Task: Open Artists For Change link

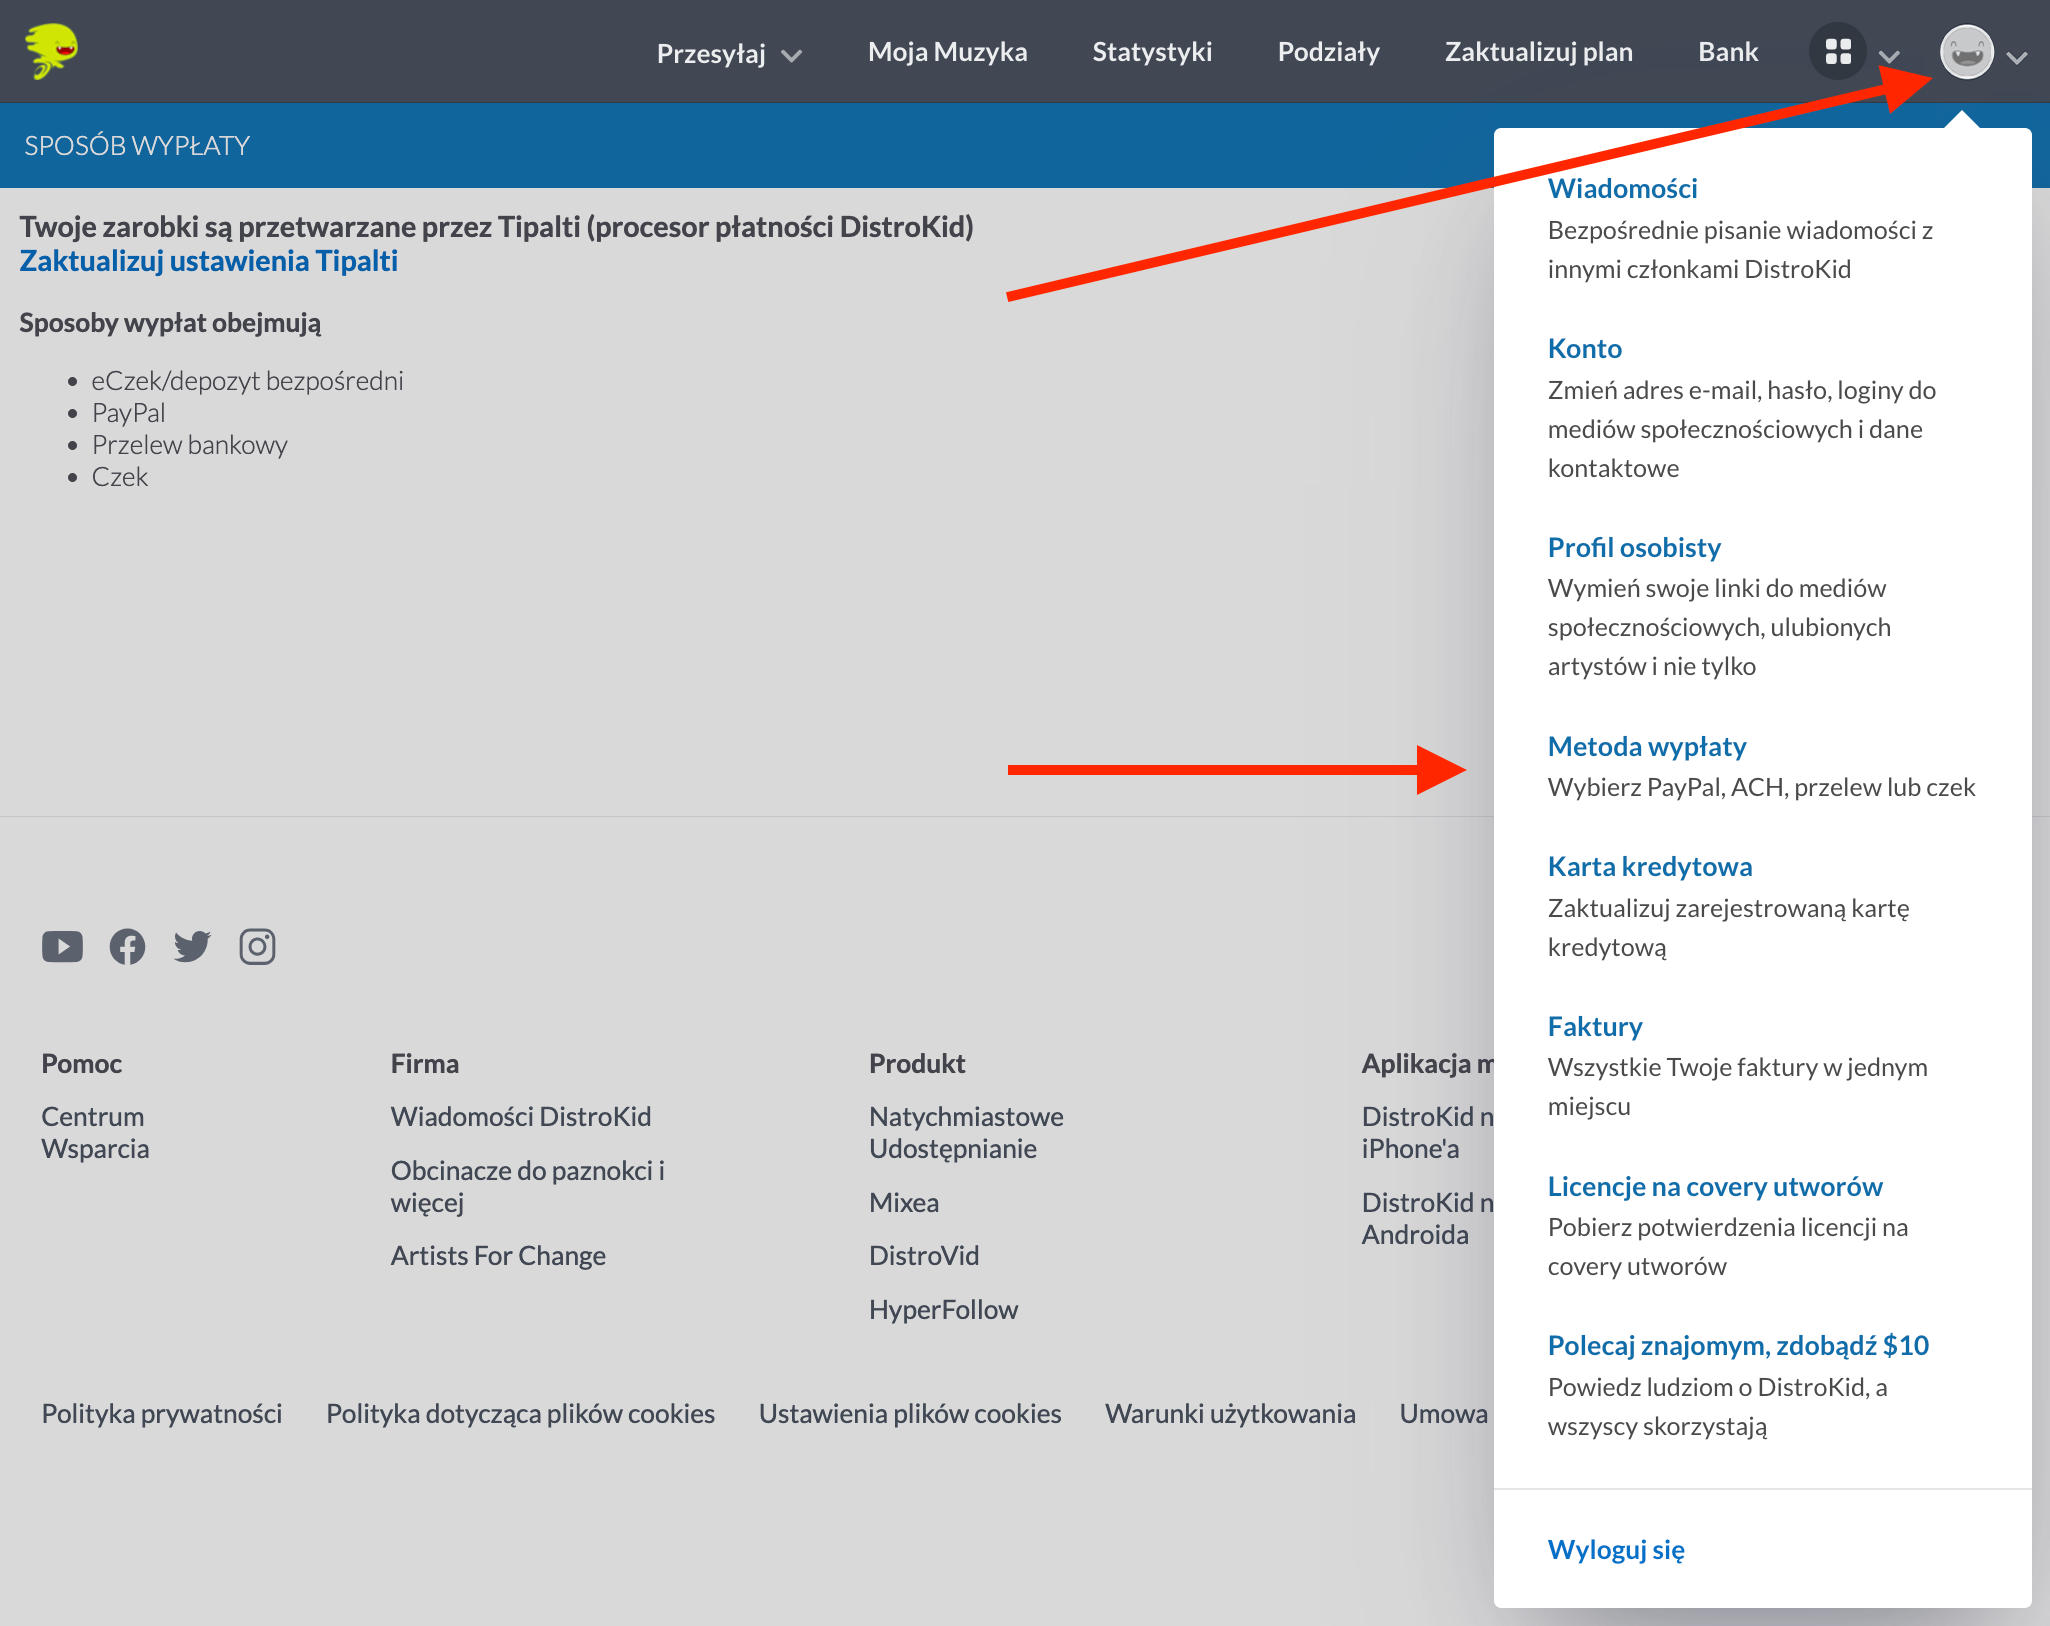Action: coord(498,1255)
